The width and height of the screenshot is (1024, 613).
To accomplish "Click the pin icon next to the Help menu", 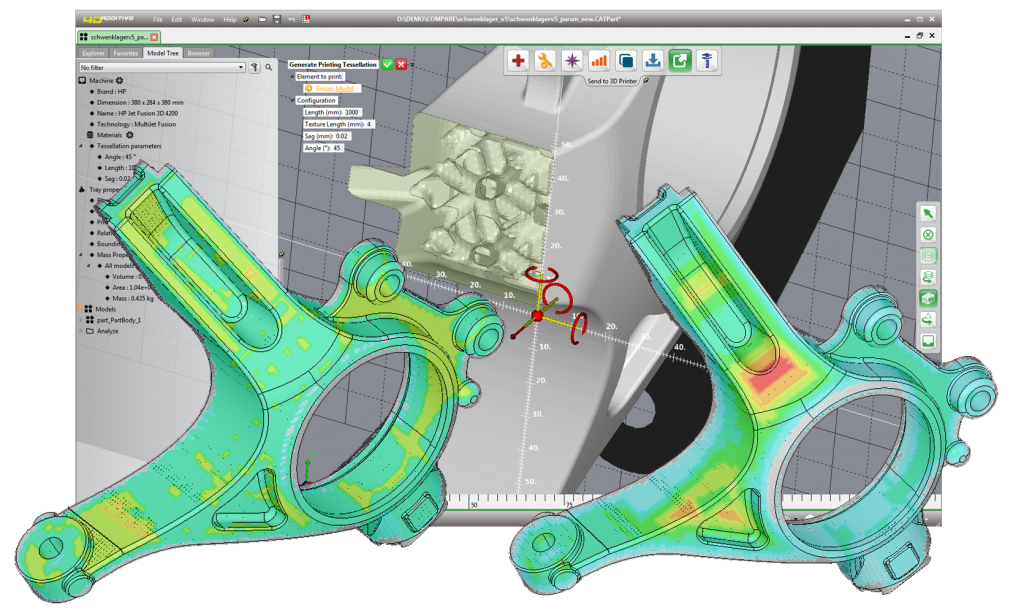I will pos(246,20).
